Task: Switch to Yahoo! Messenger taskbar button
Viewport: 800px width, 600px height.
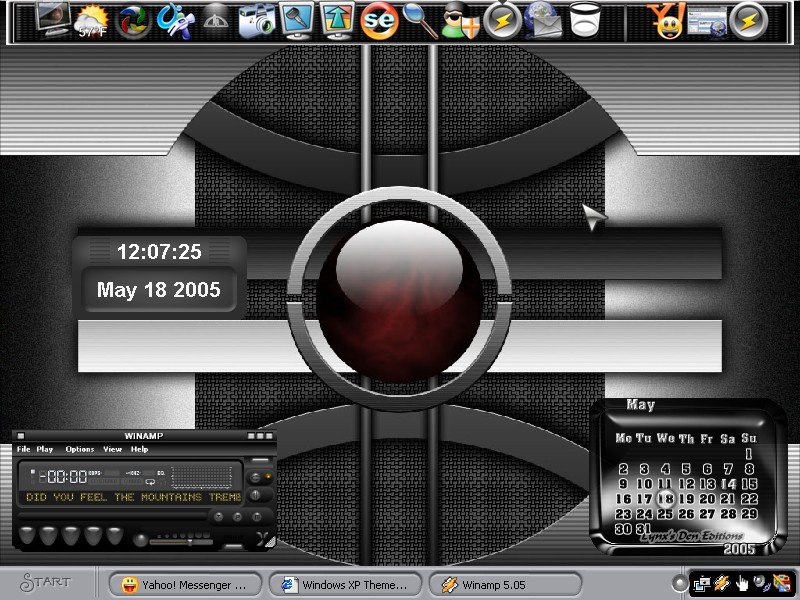Action: (186, 585)
